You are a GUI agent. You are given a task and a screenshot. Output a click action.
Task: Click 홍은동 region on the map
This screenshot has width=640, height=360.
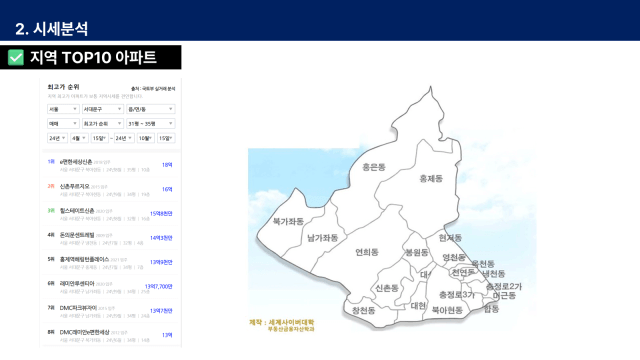(374, 167)
